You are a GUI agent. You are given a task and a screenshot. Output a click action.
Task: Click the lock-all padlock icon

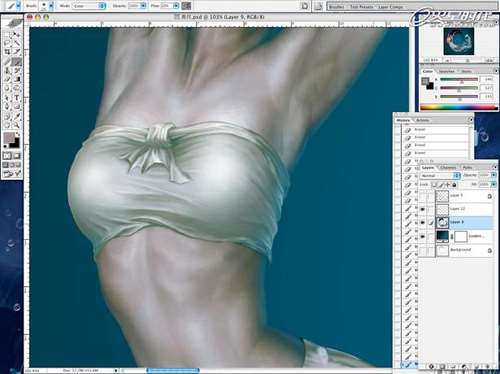coord(454,185)
